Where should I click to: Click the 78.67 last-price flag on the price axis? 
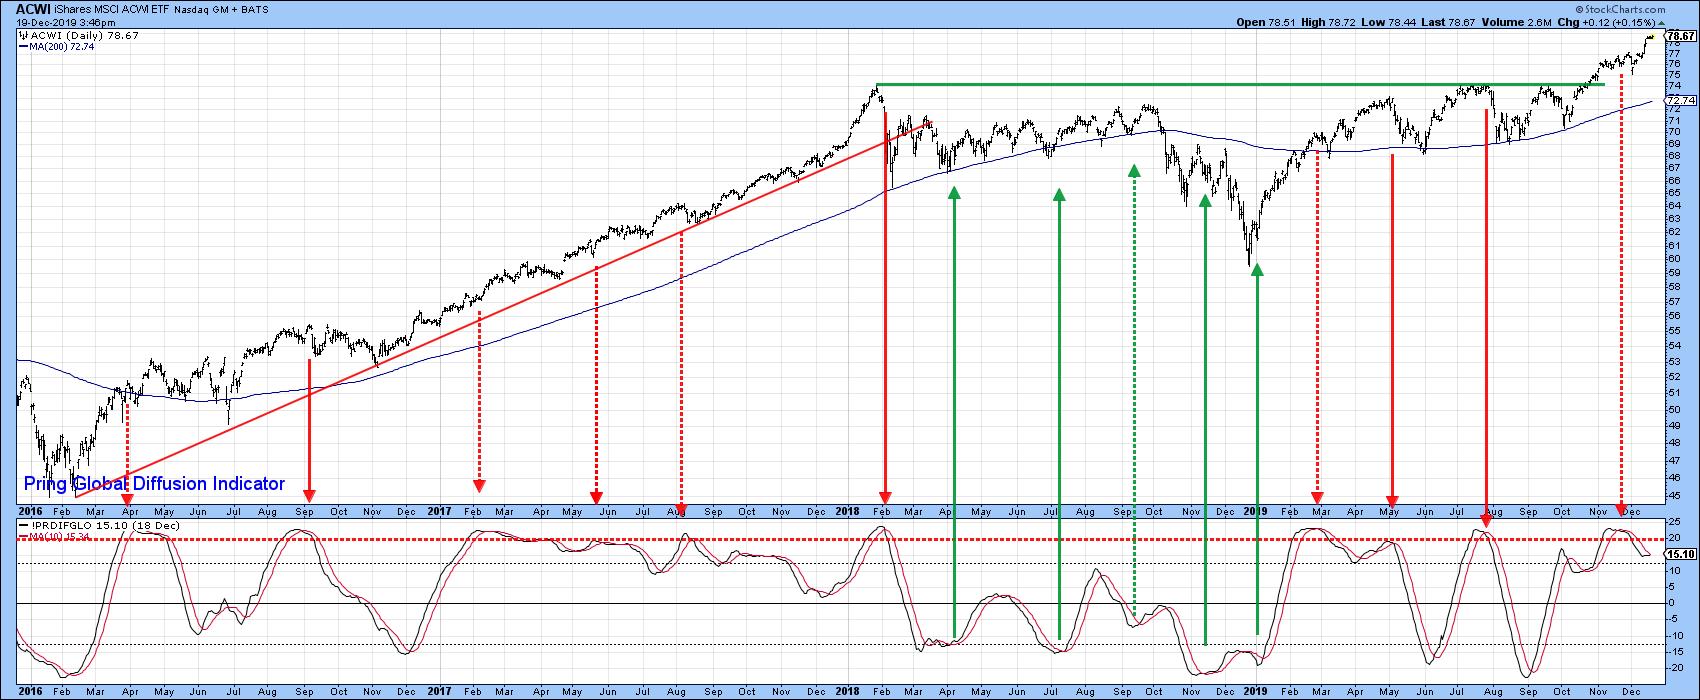click(1681, 36)
